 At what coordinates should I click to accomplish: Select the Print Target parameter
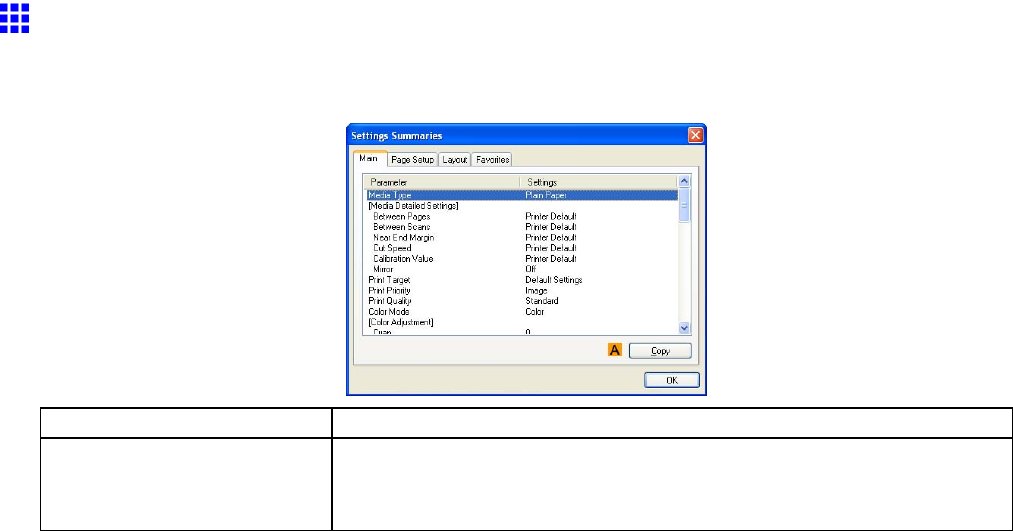coord(389,280)
